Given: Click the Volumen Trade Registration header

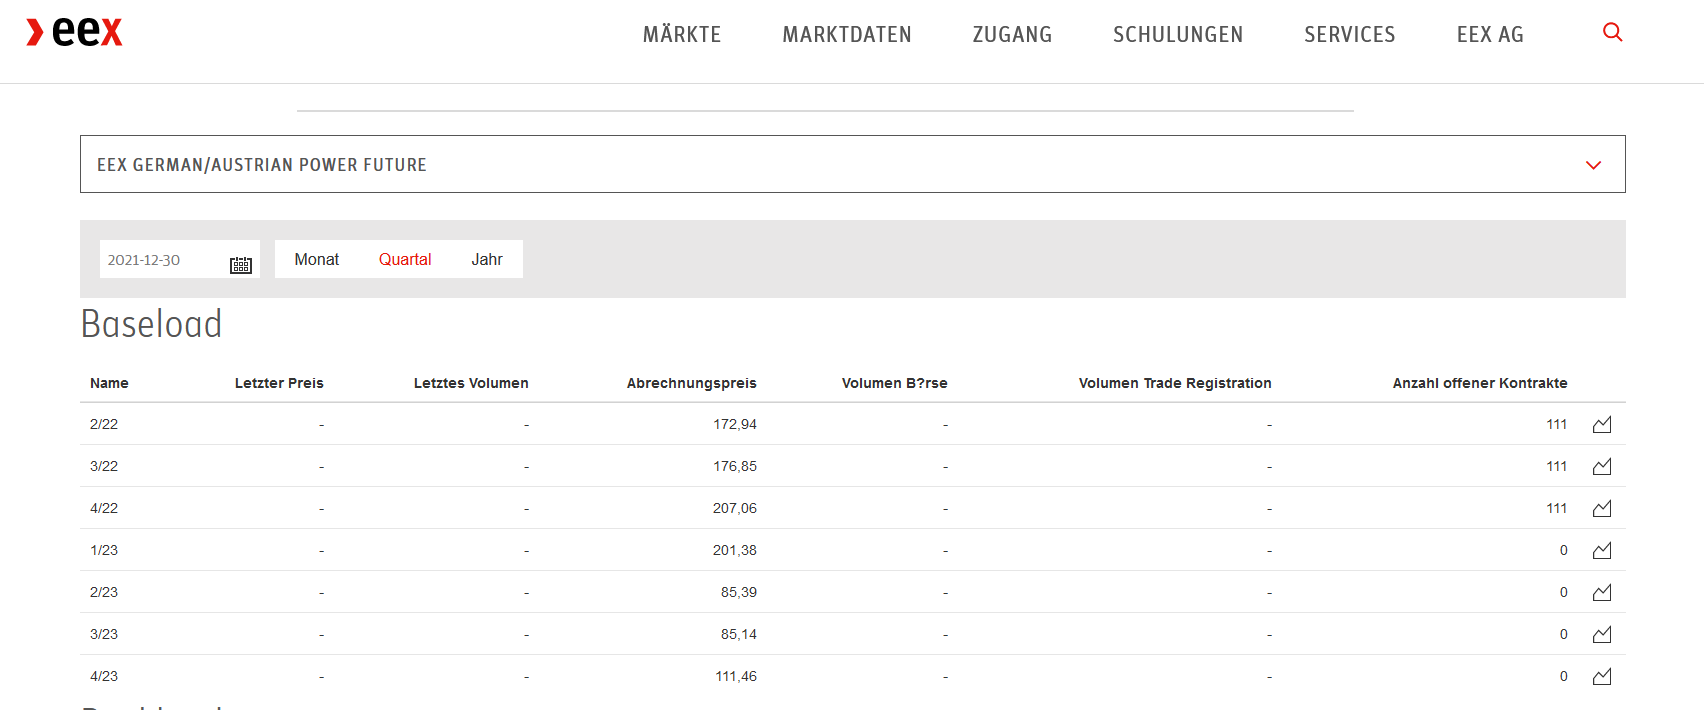Looking at the screenshot, I should pyautogui.click(x=1175, y=383).
